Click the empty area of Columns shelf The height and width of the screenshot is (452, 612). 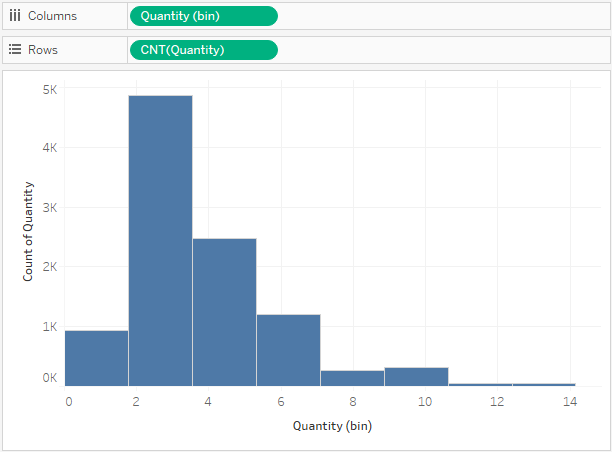[x=443, y=16]
